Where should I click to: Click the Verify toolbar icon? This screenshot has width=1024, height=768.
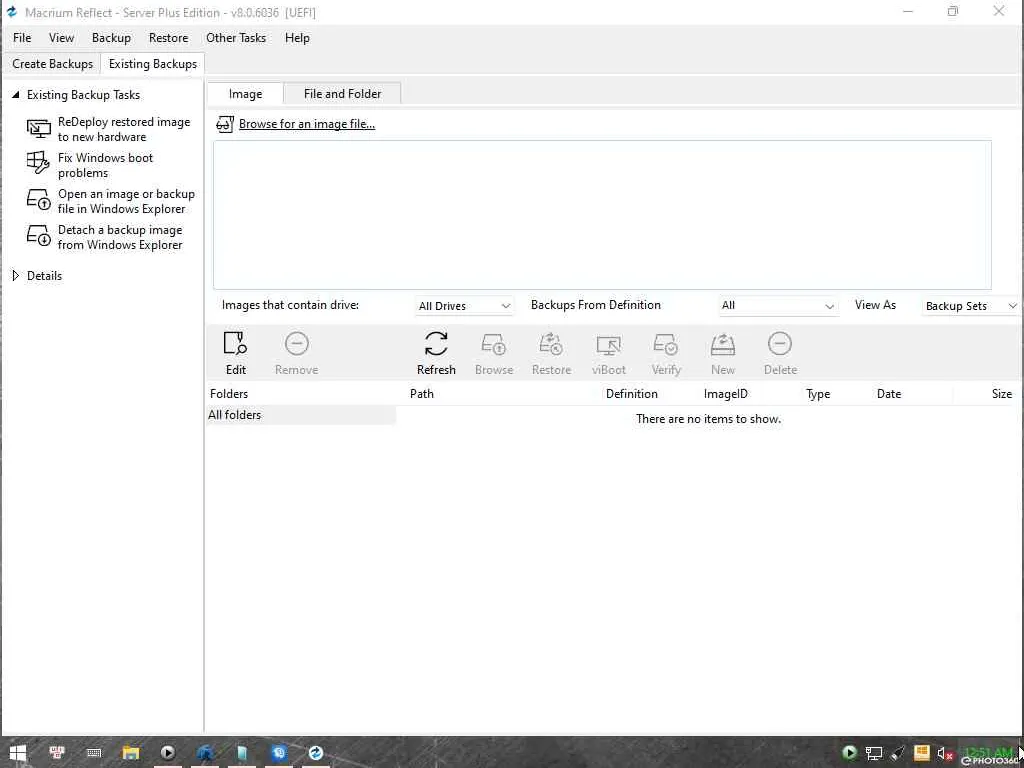click(666, 344)
